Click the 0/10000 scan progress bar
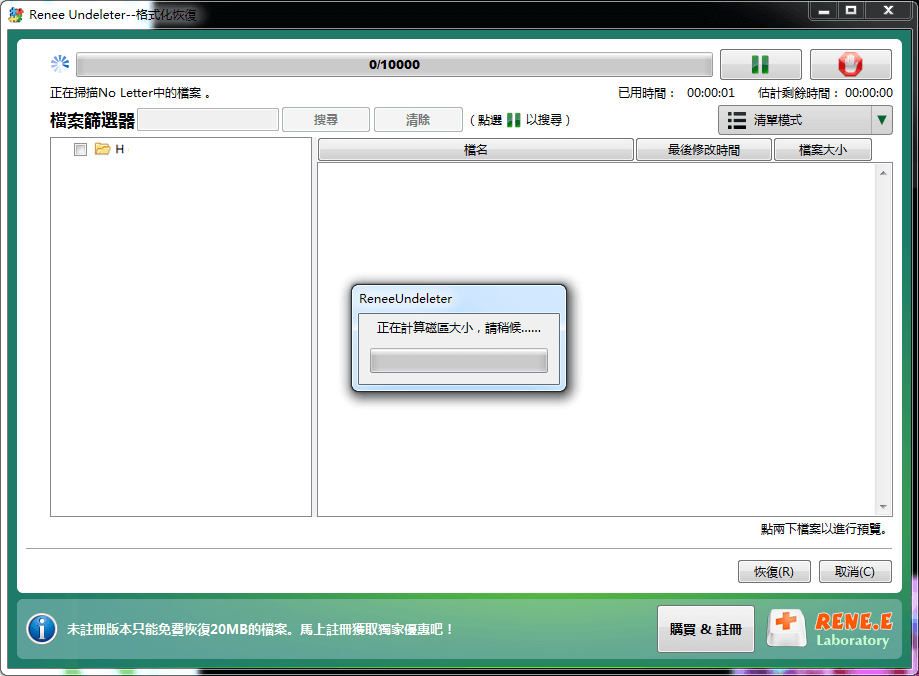919x676 pixels. (x=394, y=64)
